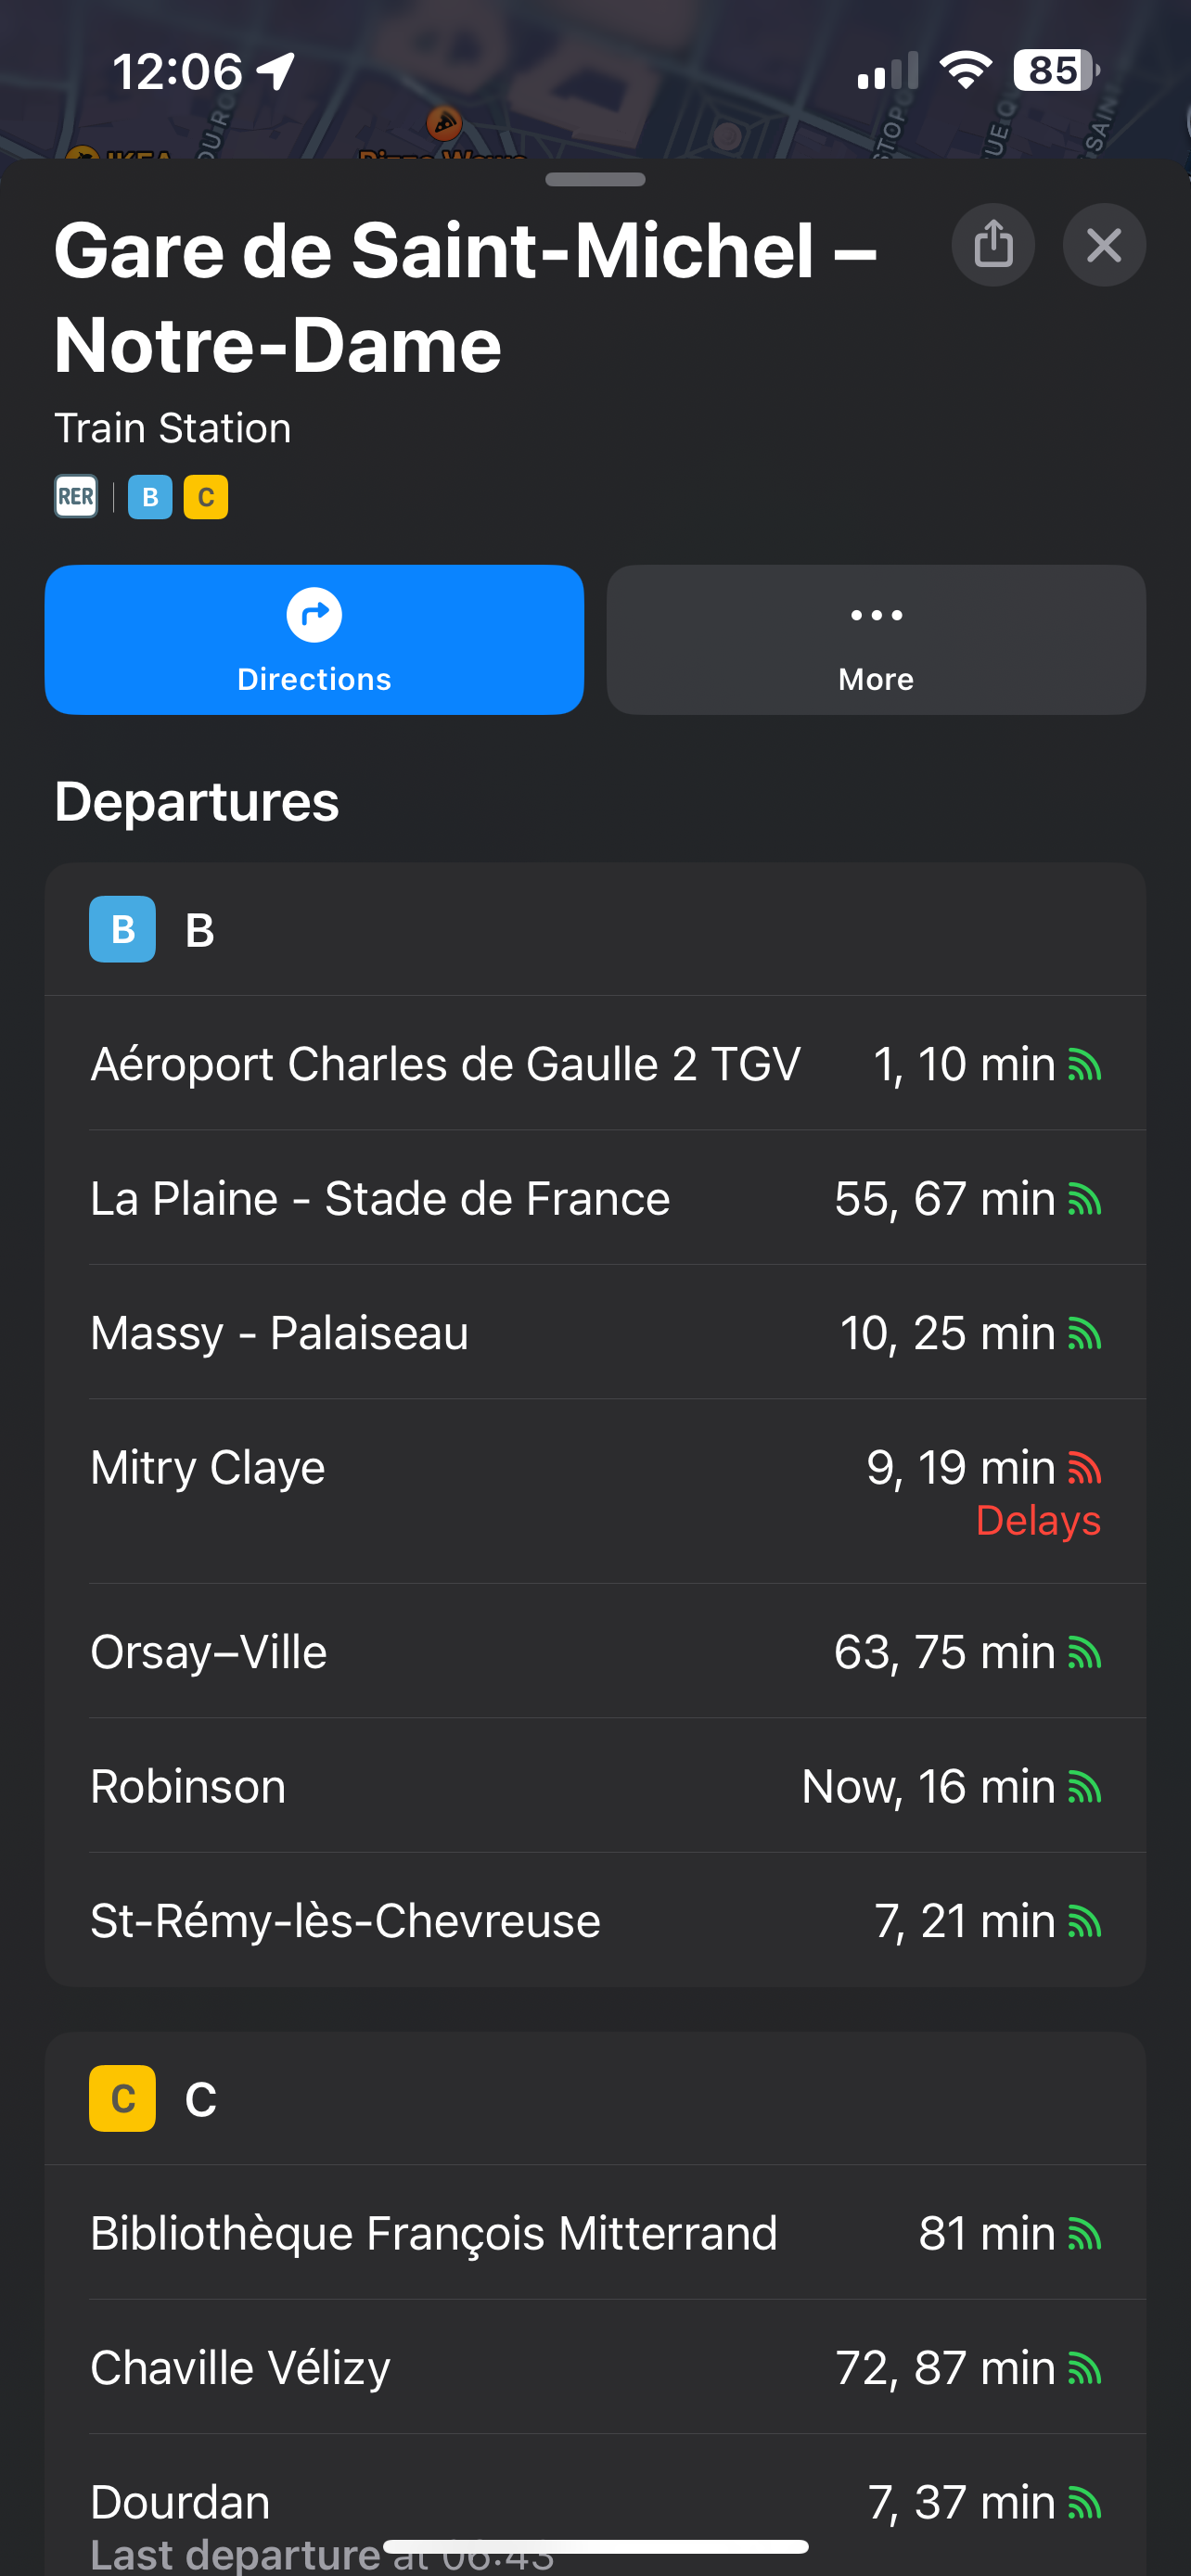Select the Massy - Palaiseau departure row
Image resolution: width=1191 pixels, height=2576 pixels.
point(280,1333)
